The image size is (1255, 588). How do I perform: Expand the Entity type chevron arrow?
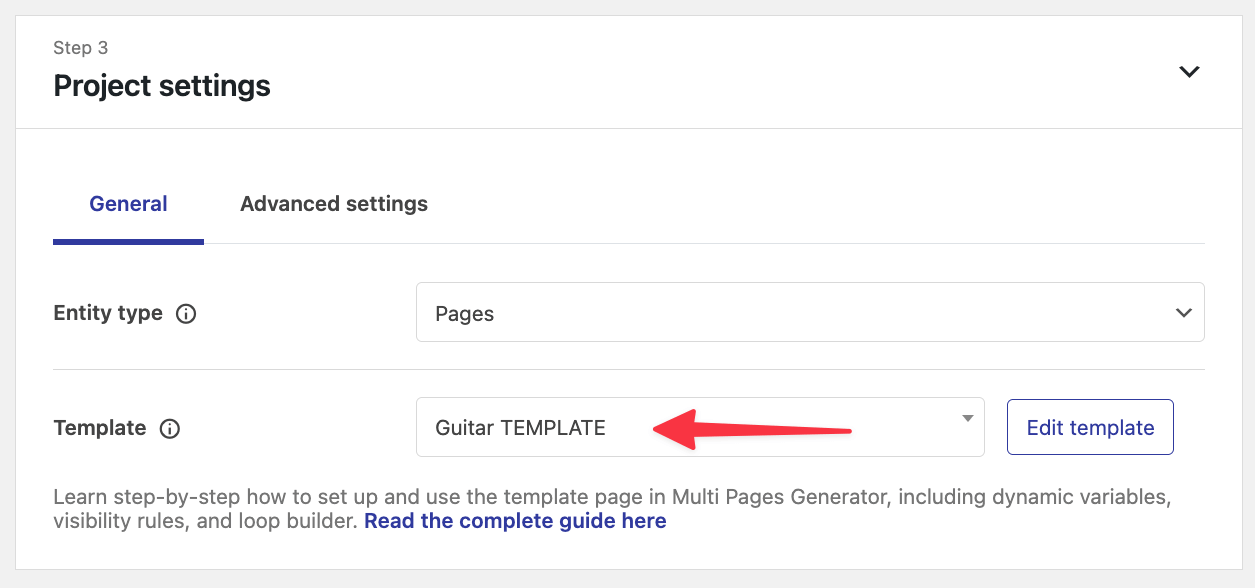tap(1184, 313)
